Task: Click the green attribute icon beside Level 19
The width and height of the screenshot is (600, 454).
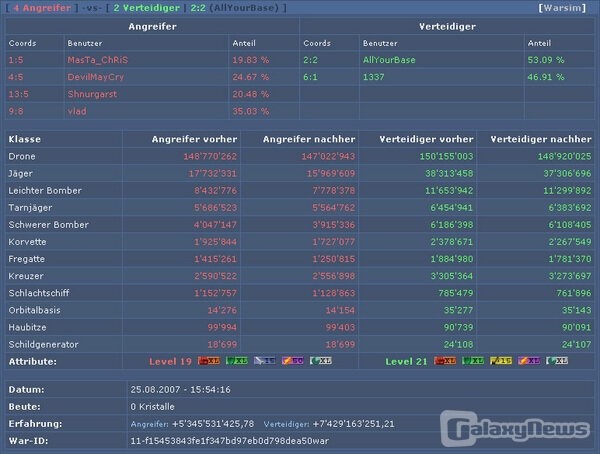Action: pyautogui.click(x=235, y=360)
